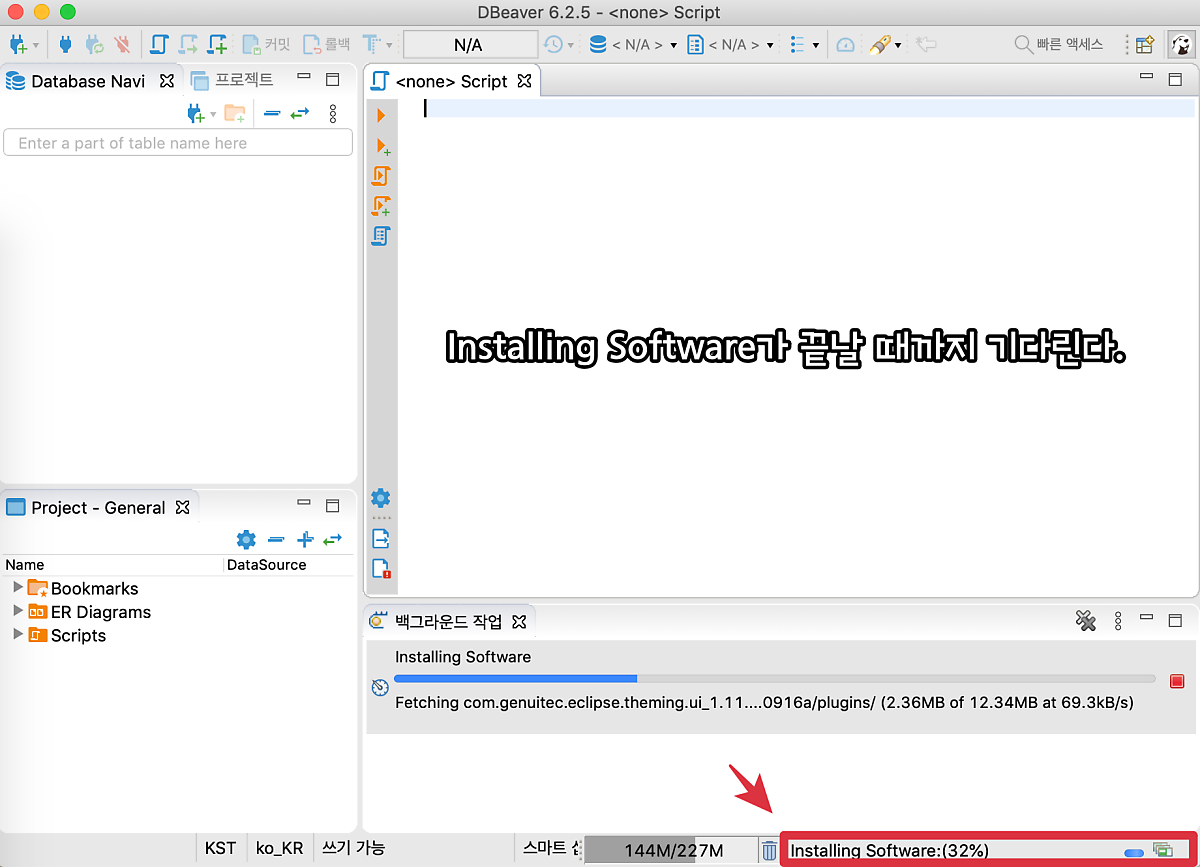Open a new SQL editor from toolbar
The height and width of the screenshot is (867, 1200).
click(159, 44)
